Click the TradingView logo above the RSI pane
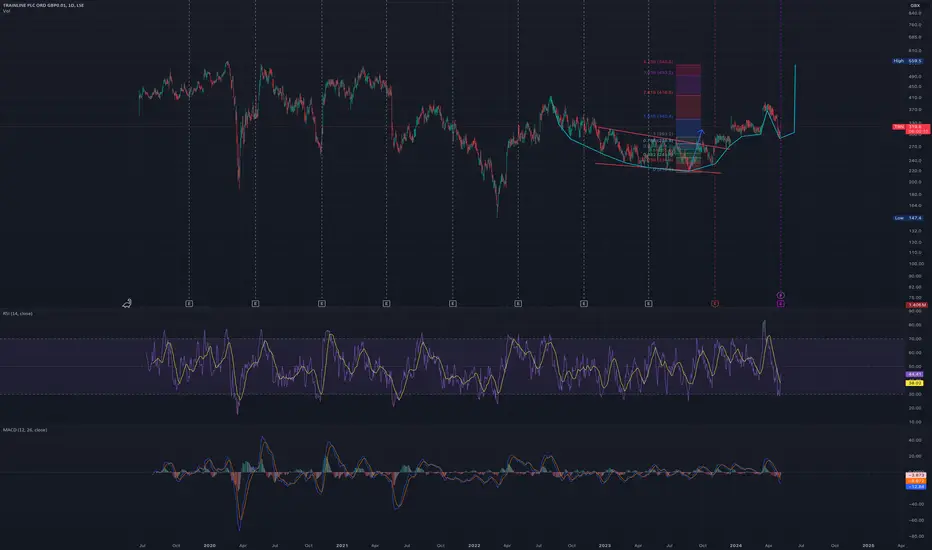The height and width of the screenshot is (550, 932). point(127,303)
